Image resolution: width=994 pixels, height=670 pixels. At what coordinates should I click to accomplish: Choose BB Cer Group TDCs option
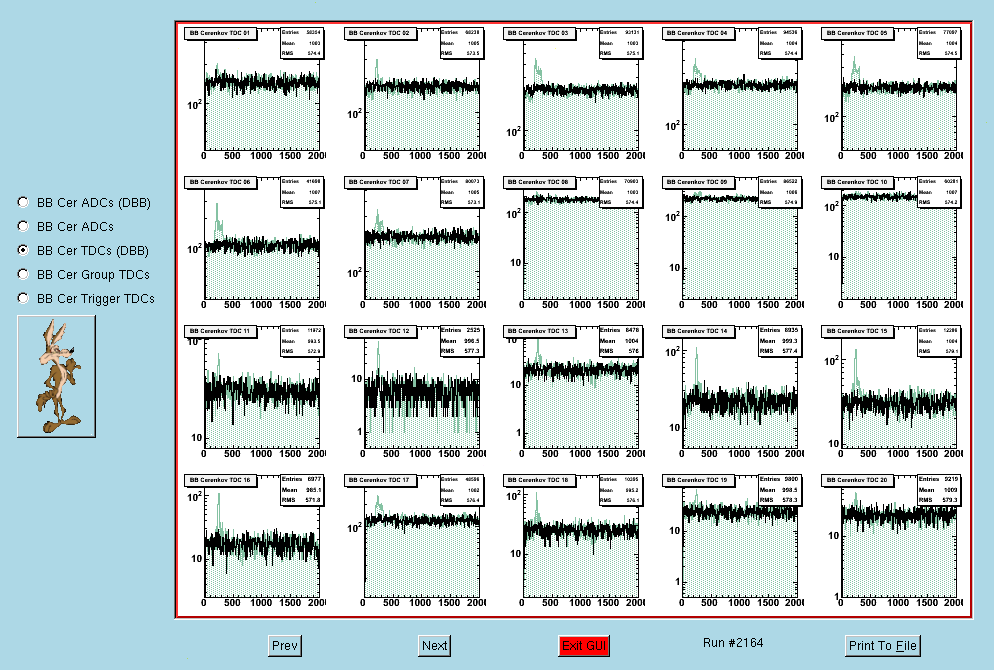coord(23,274)
